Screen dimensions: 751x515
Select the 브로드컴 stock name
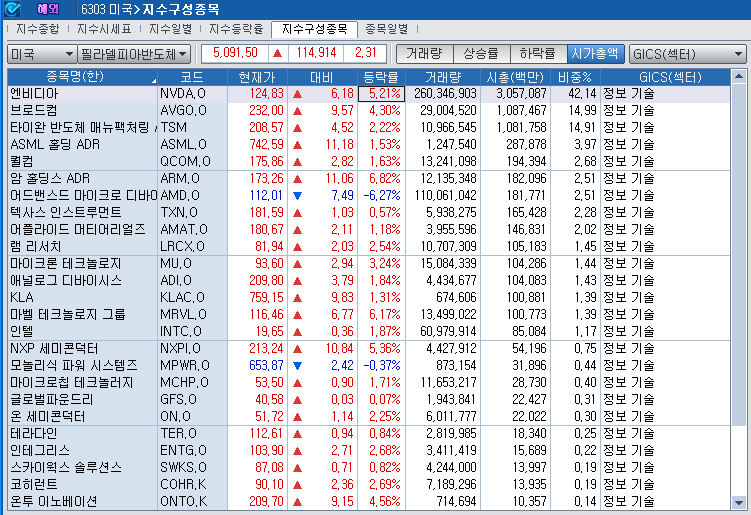point(34,111)
